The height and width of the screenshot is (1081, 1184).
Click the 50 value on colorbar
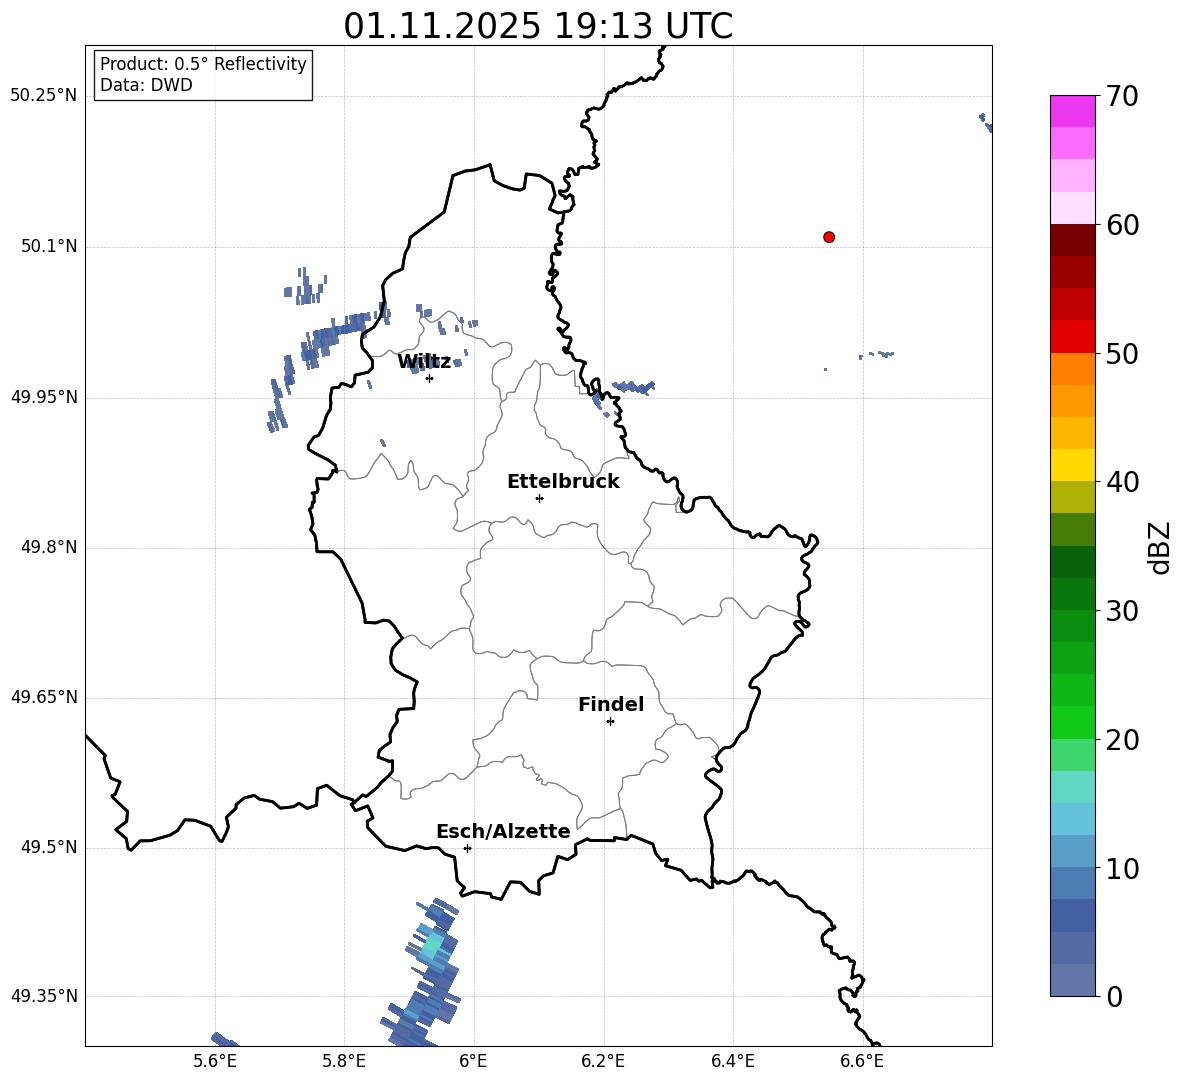coord(1123,353)
